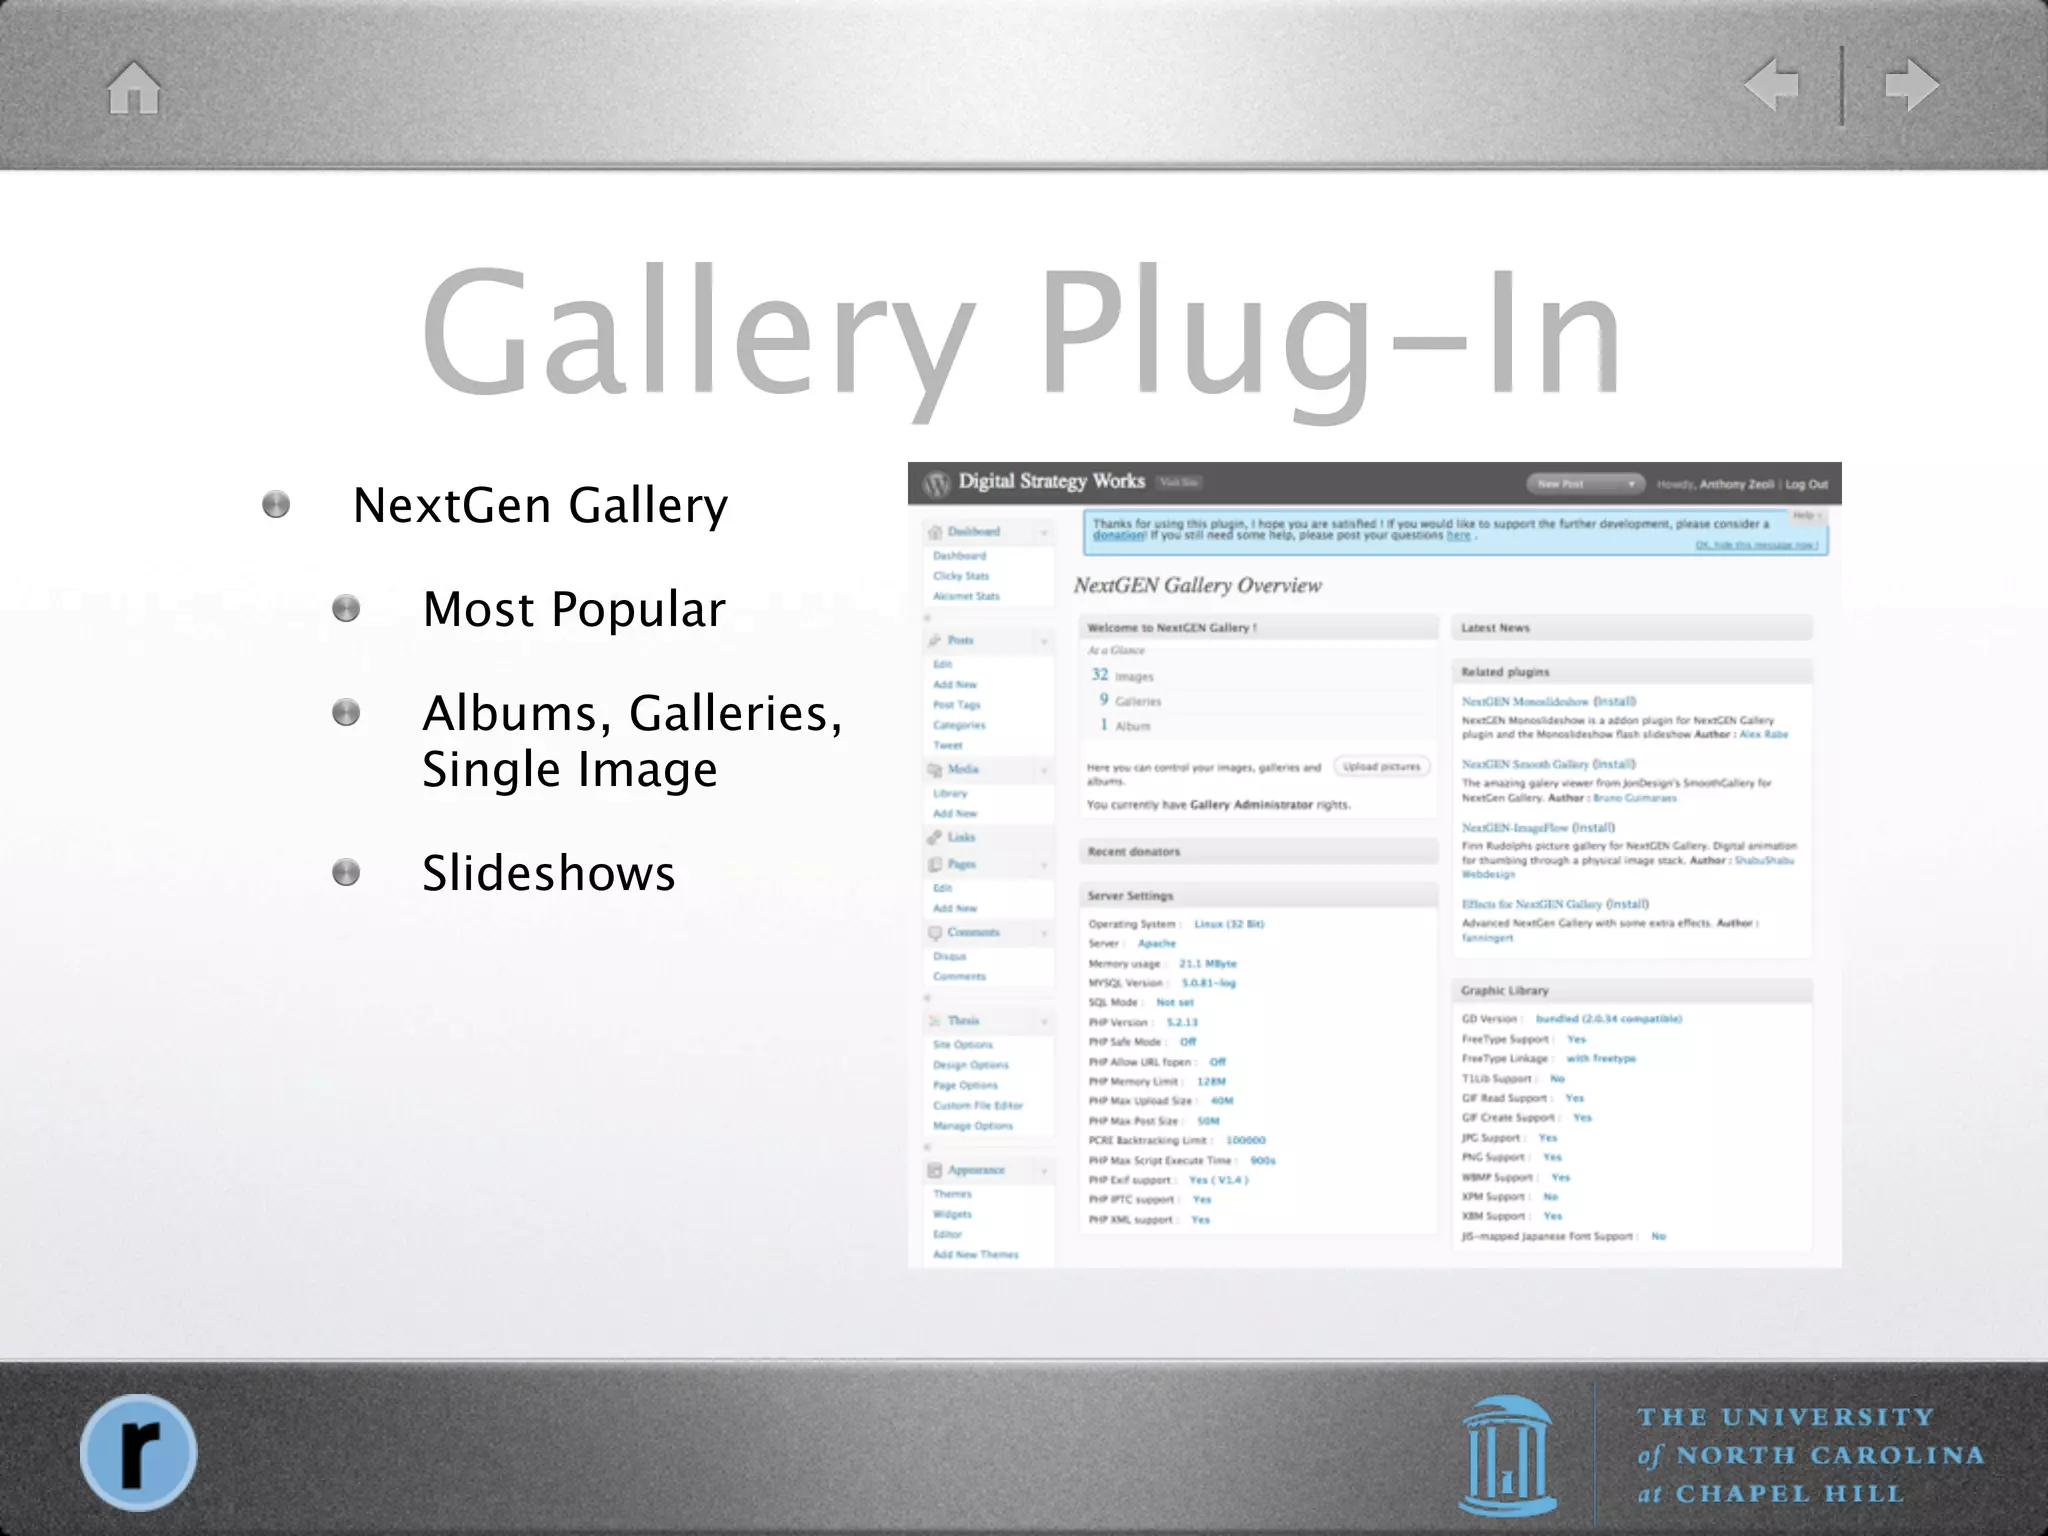The width and height of the screenshot is (2048, 1536).
Task: Click the UNC Old Well logo
Action: [1508, 1455]
